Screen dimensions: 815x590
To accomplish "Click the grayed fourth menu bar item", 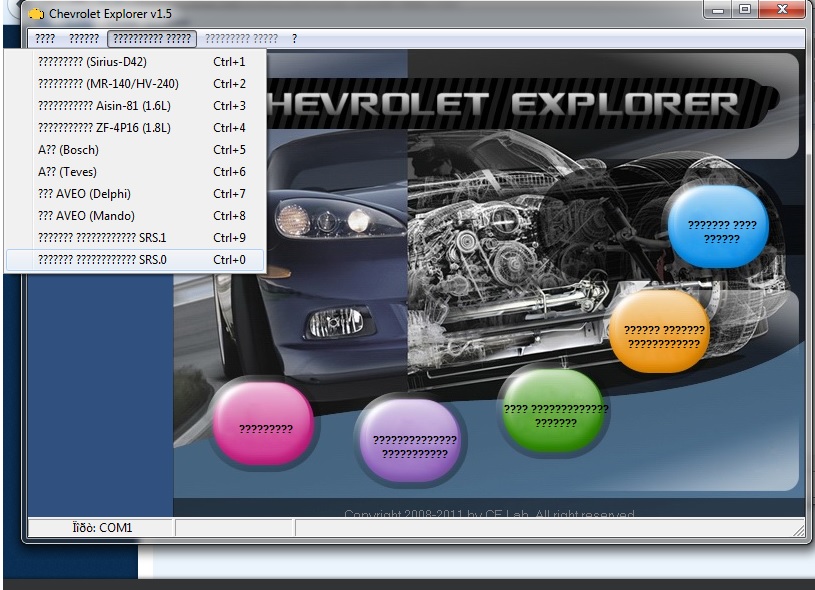I will (x=241, y=38).
